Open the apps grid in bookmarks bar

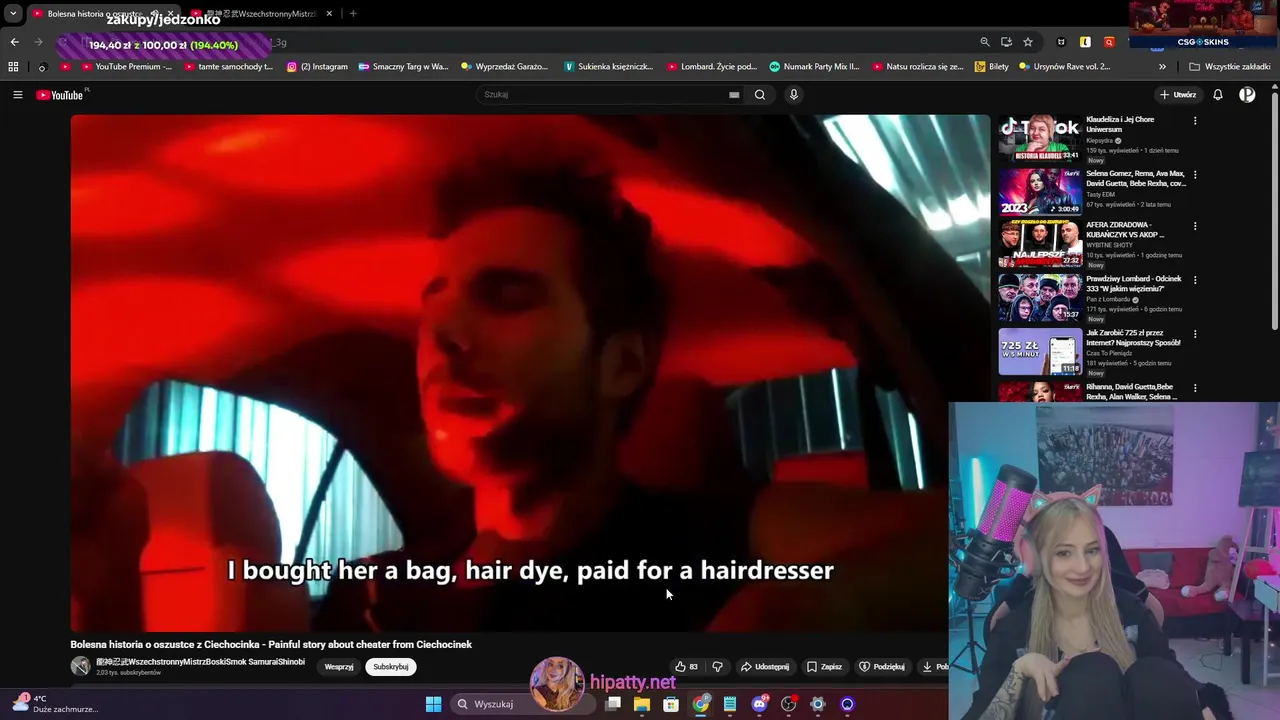click(x=13, y=67)
